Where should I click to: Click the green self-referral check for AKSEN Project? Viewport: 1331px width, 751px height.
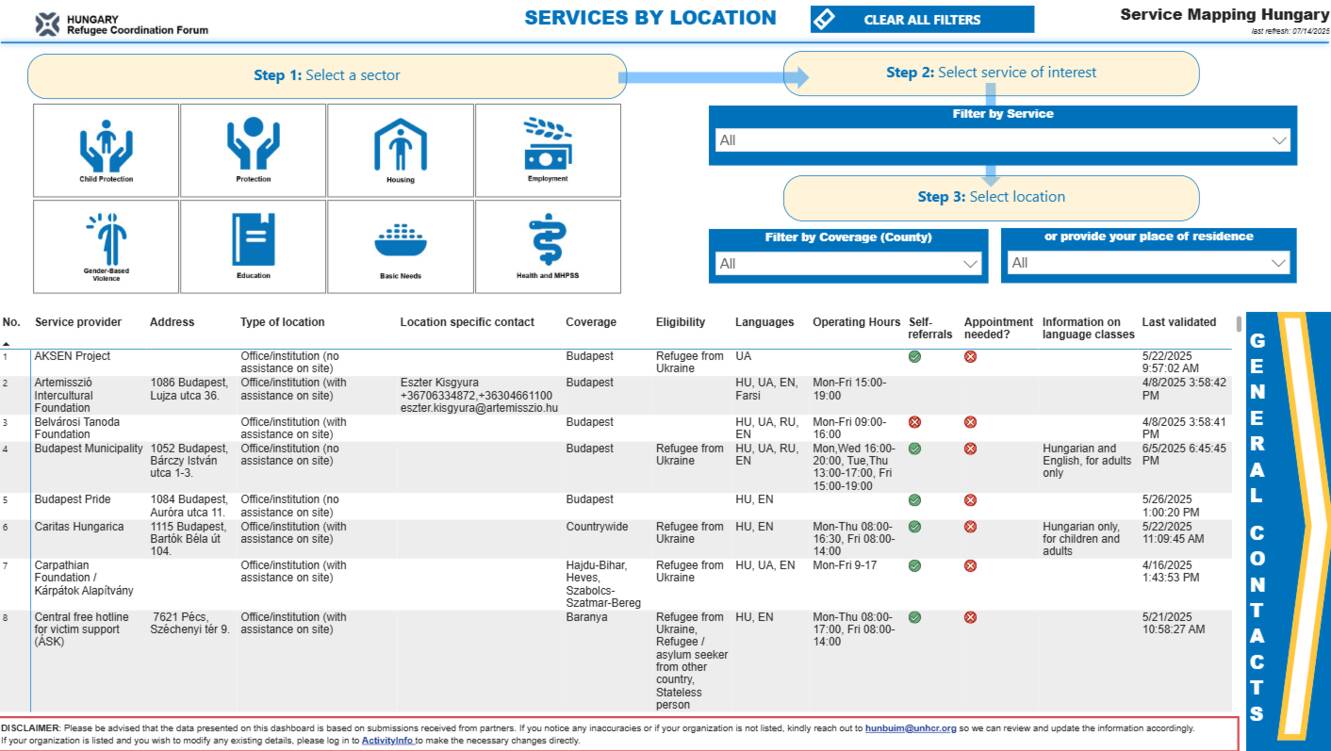point(915,357)
